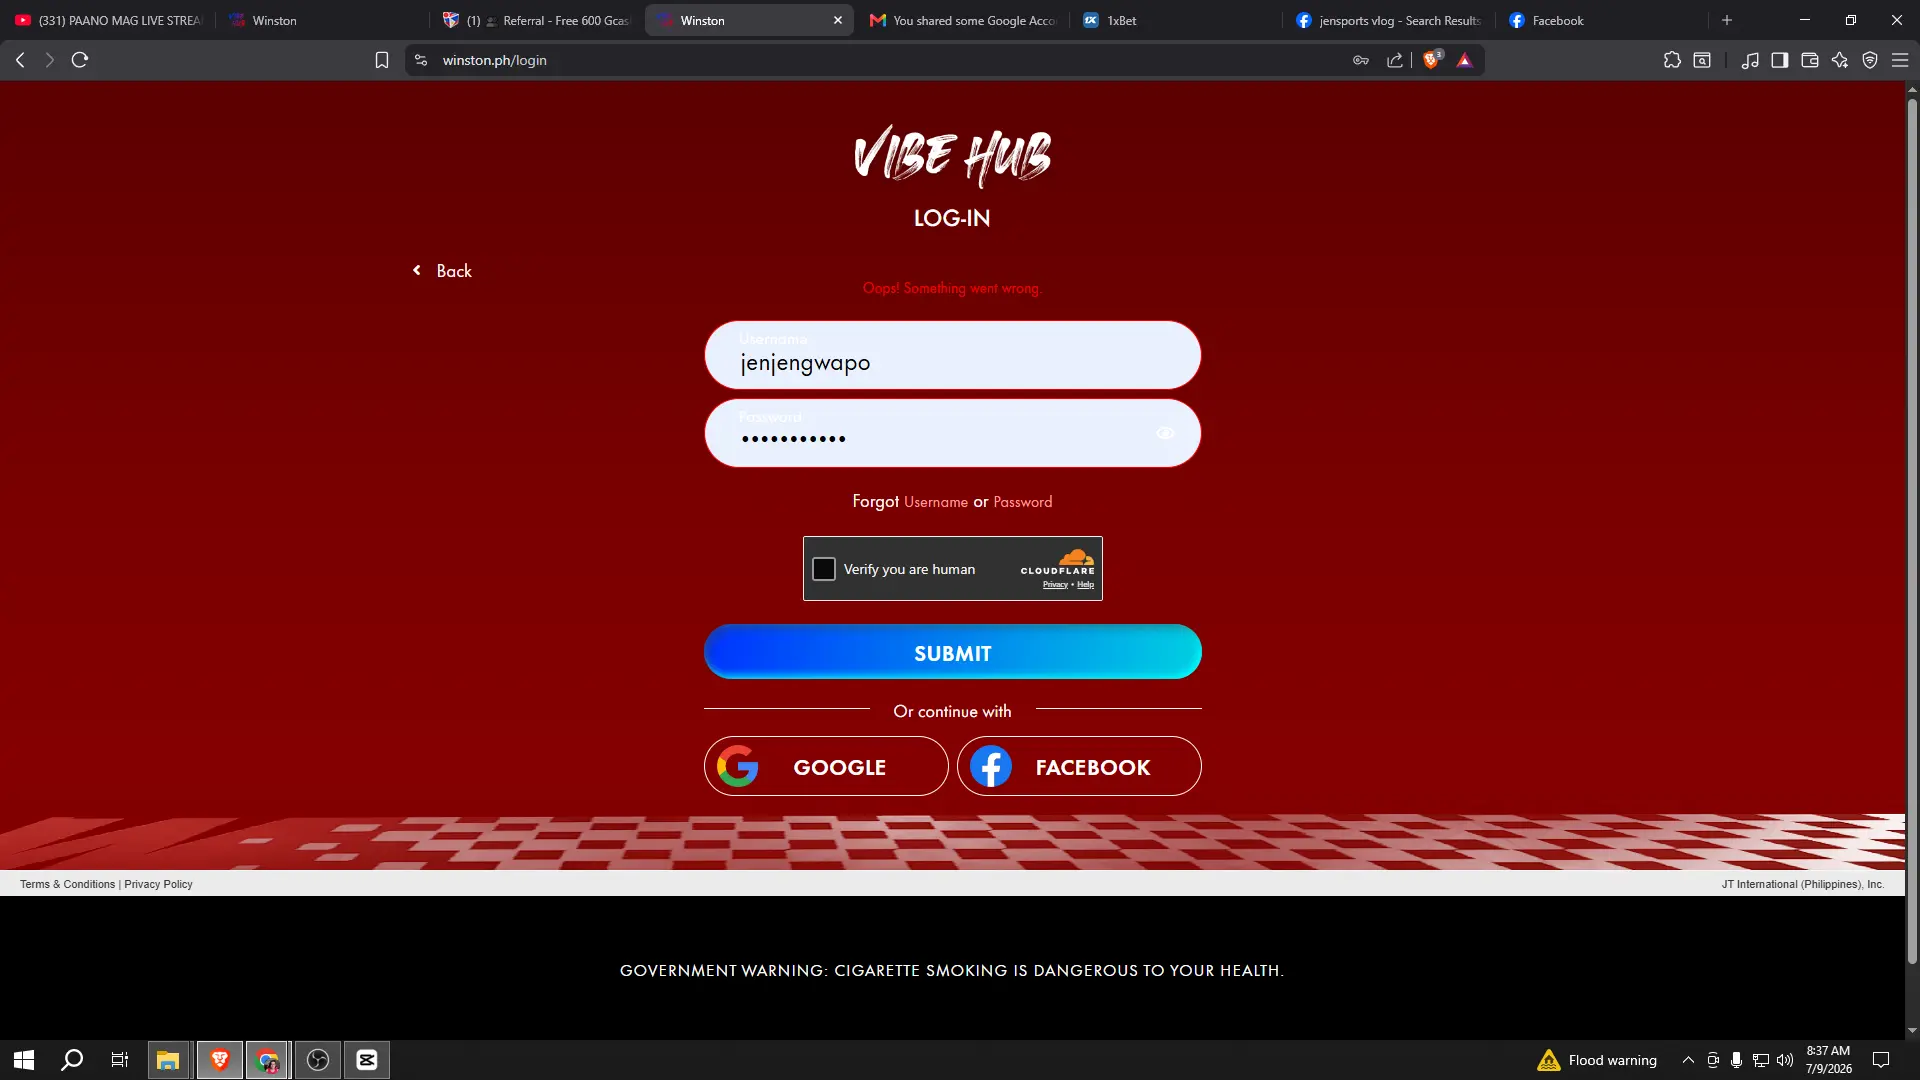
Task: Switch to the jensports vlog Search Results tab
Action: point(1390,20)
